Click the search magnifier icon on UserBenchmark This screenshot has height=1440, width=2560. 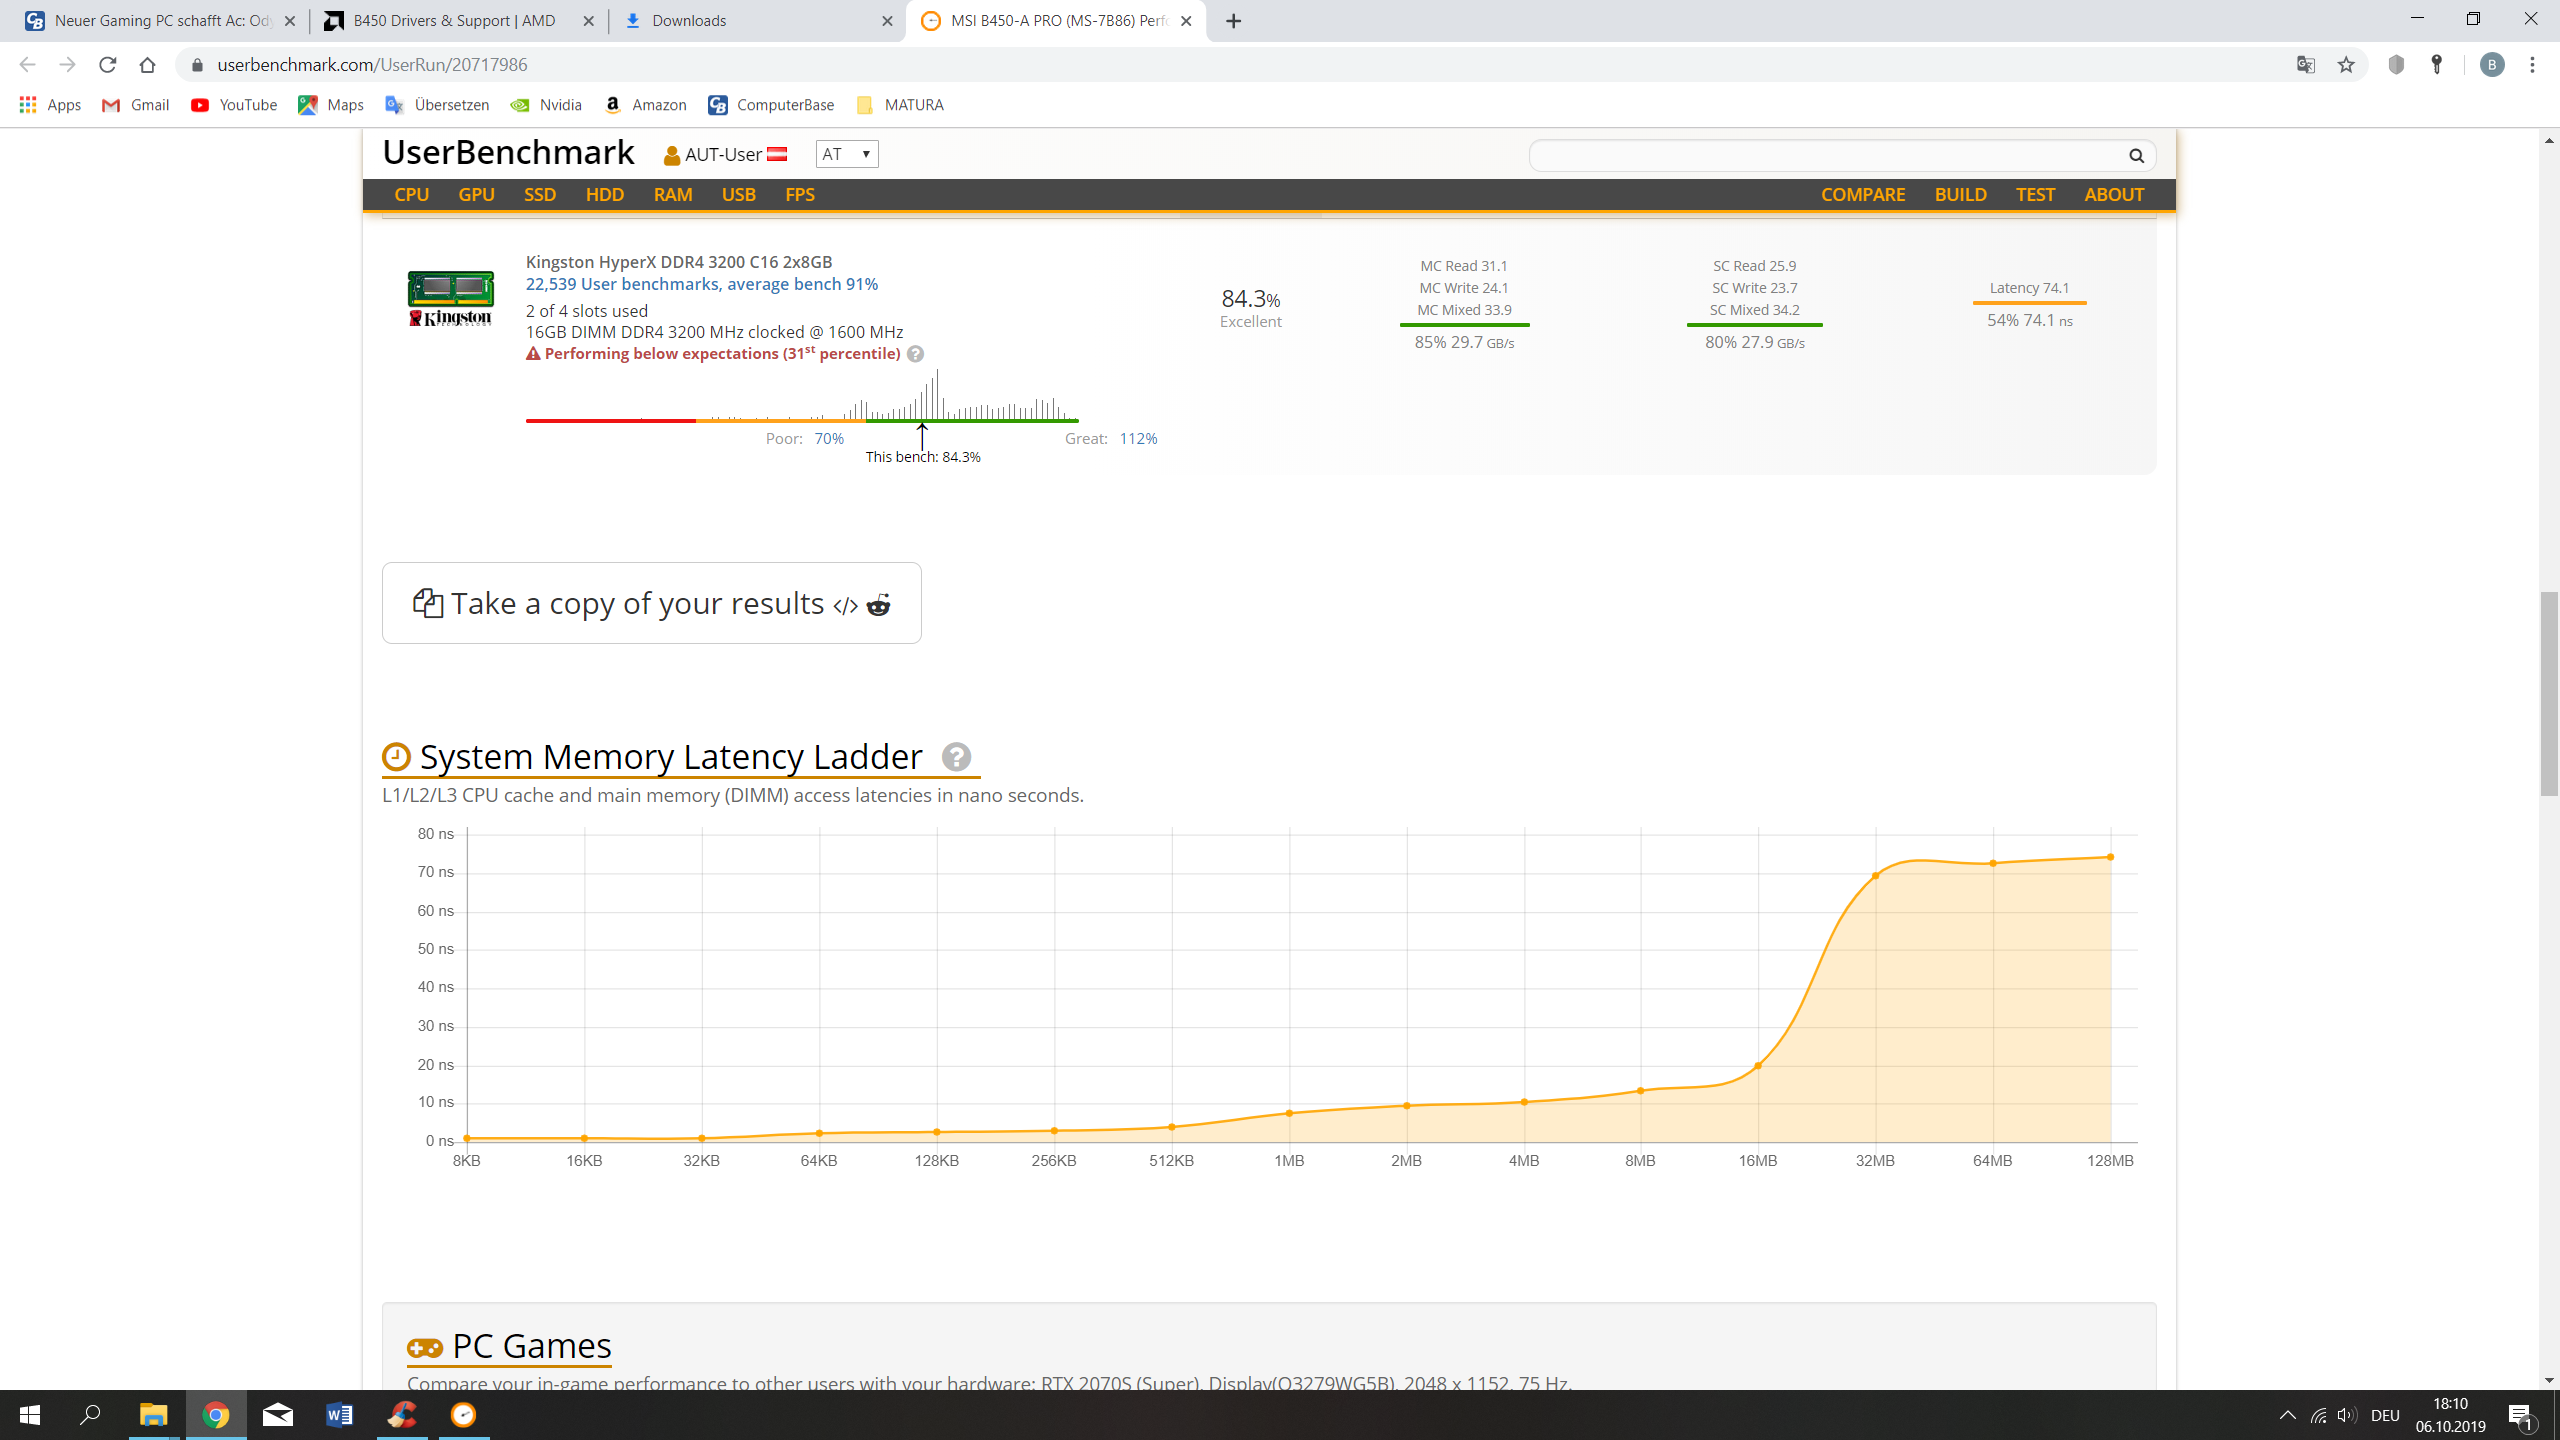click(x=2136, y=155)
